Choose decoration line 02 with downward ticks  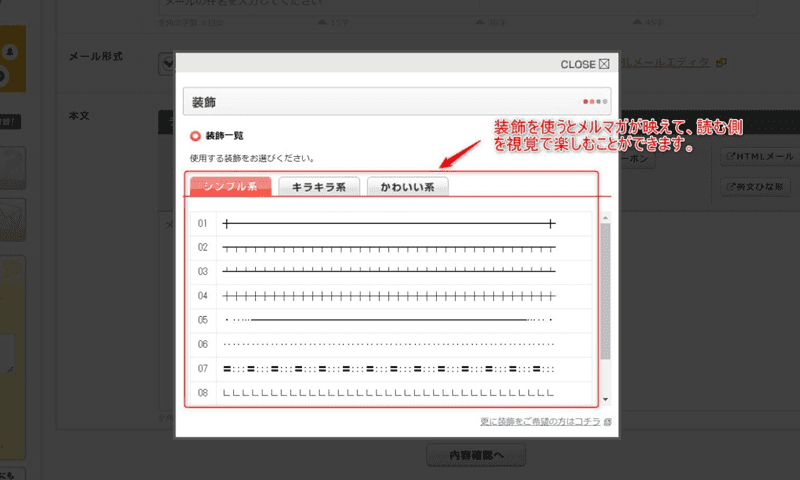pos(389,248)
